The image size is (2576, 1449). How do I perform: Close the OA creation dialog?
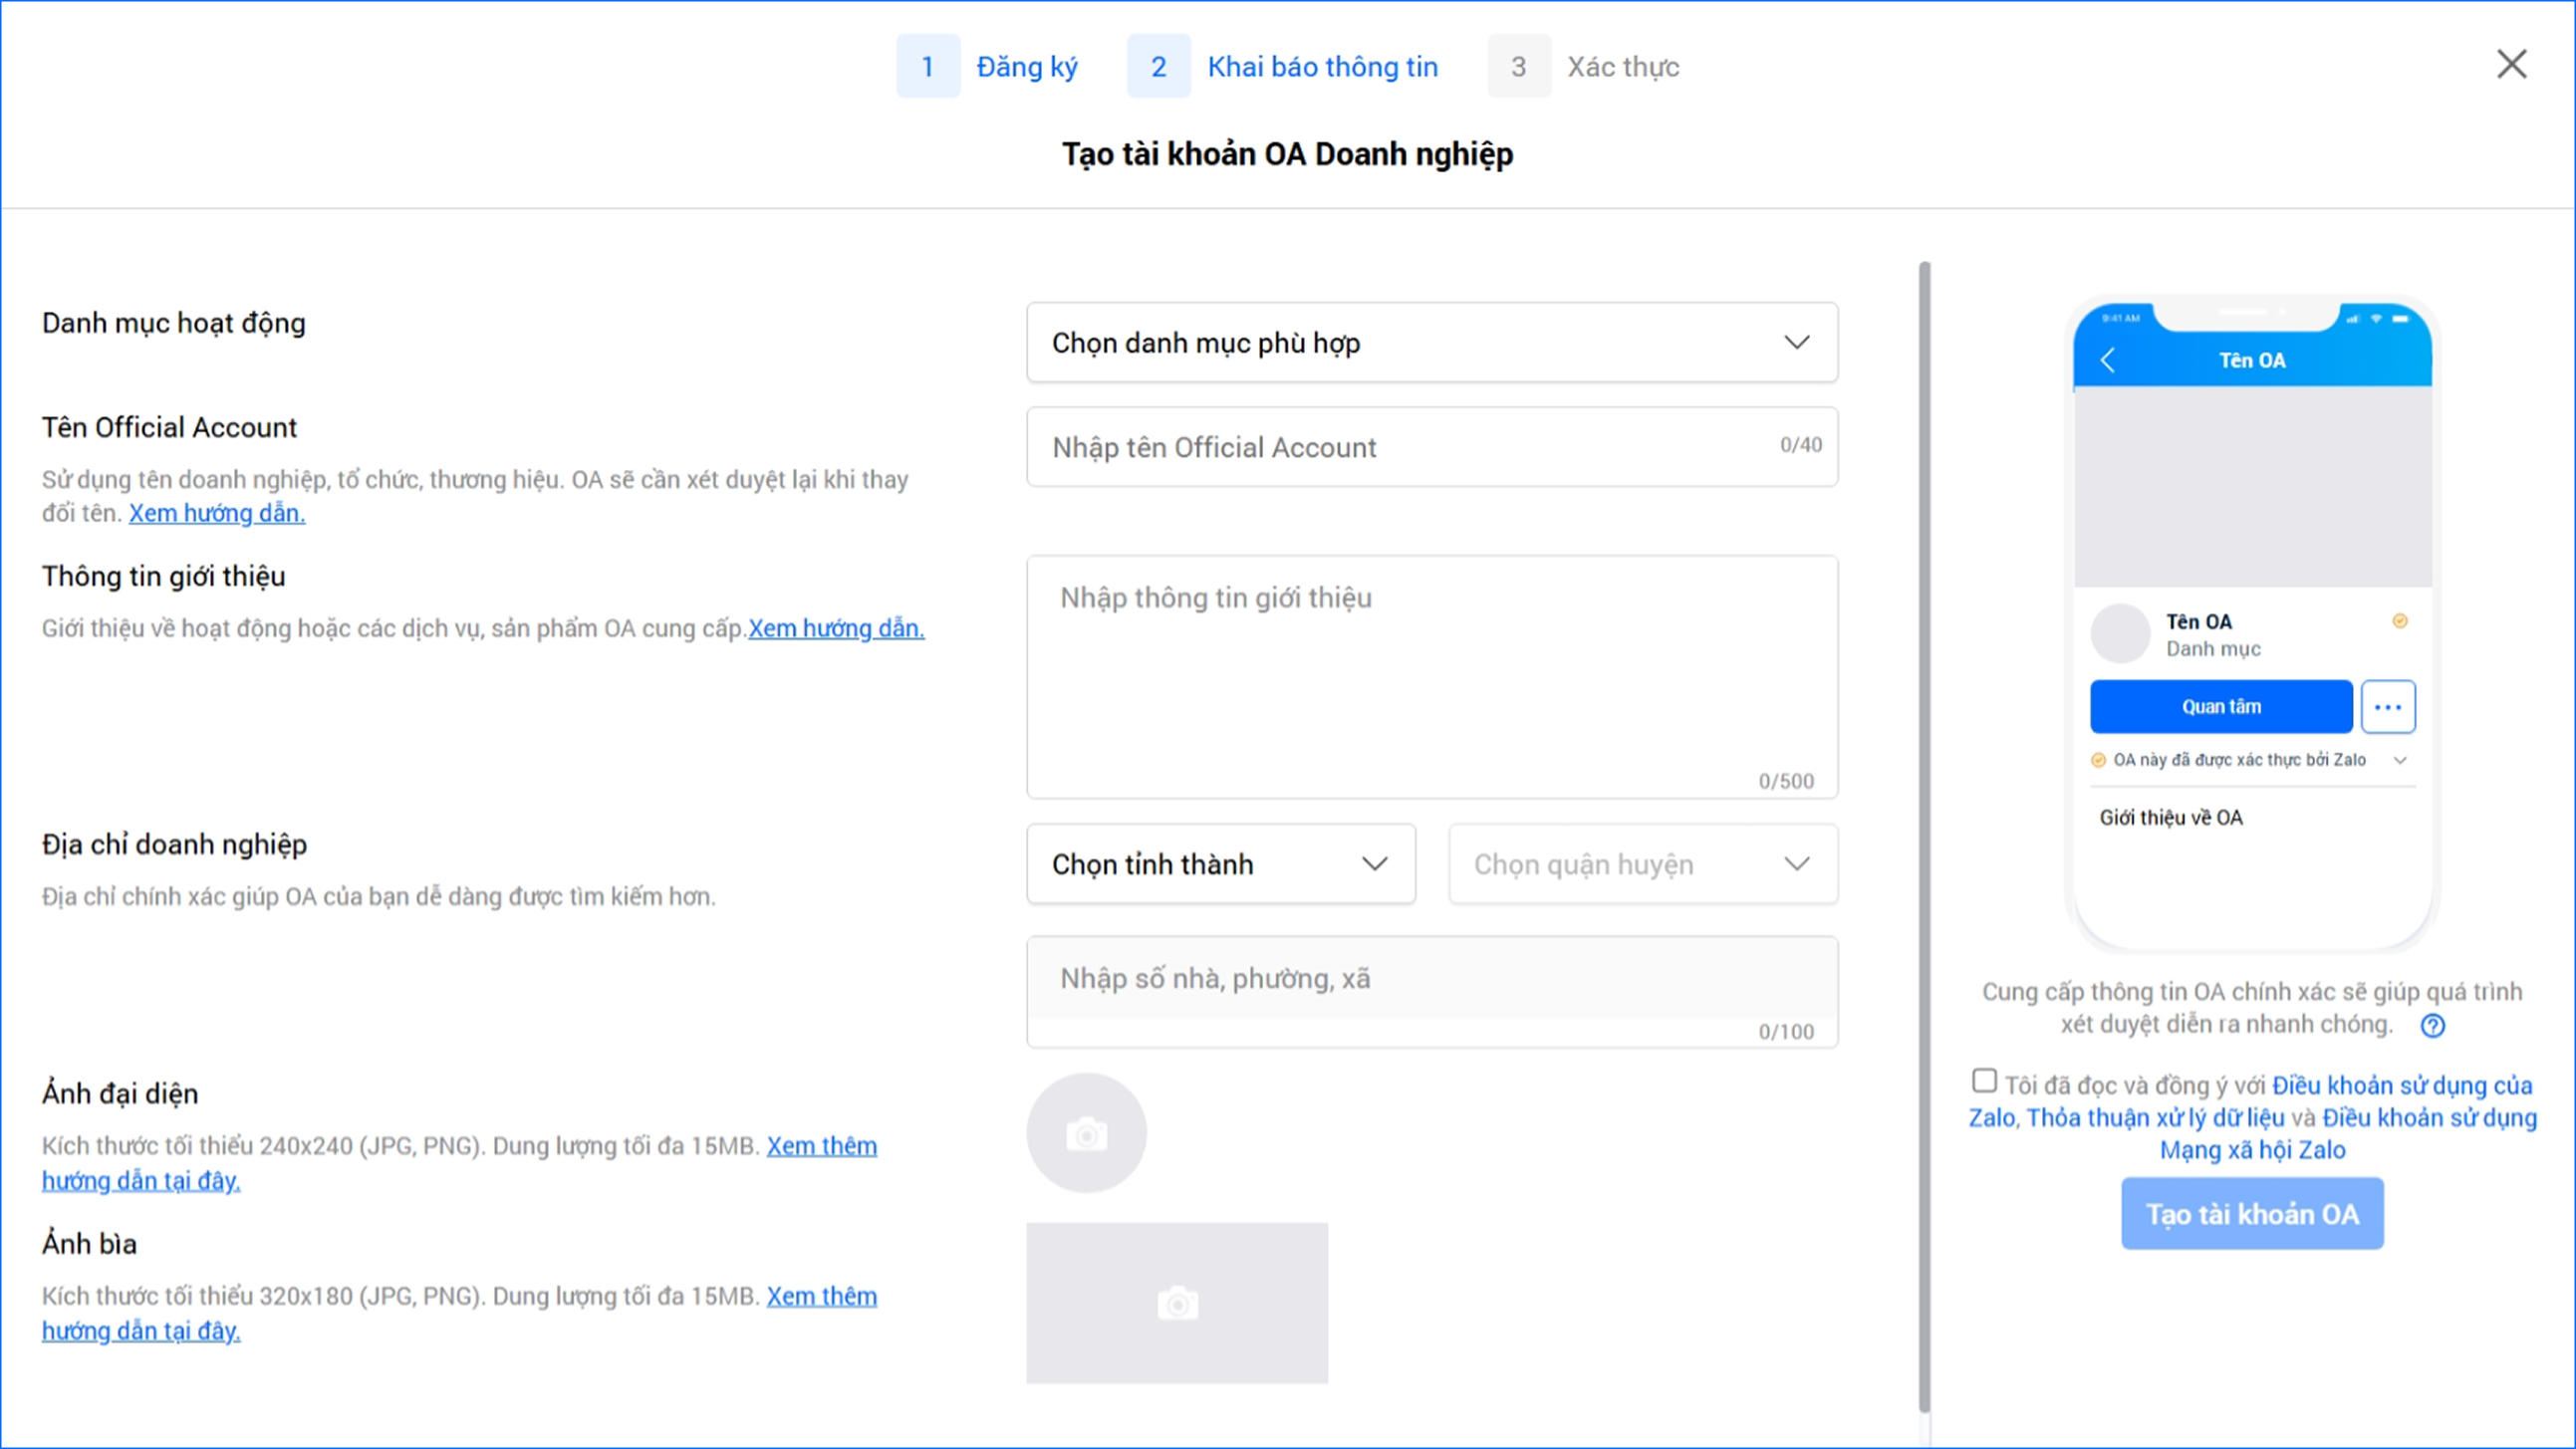(2511, 64)
